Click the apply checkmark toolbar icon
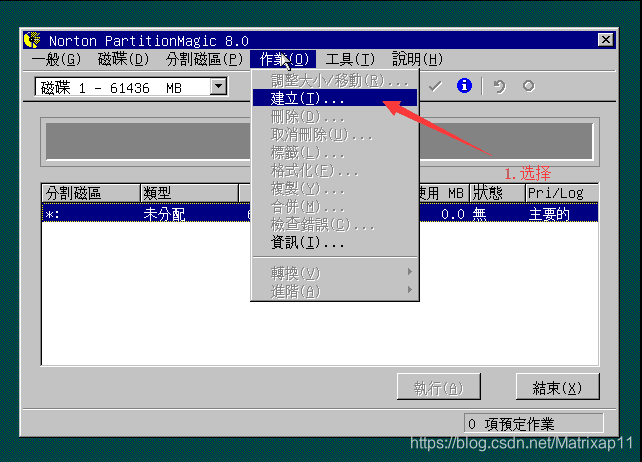642x462 pixels. [435, 86]
